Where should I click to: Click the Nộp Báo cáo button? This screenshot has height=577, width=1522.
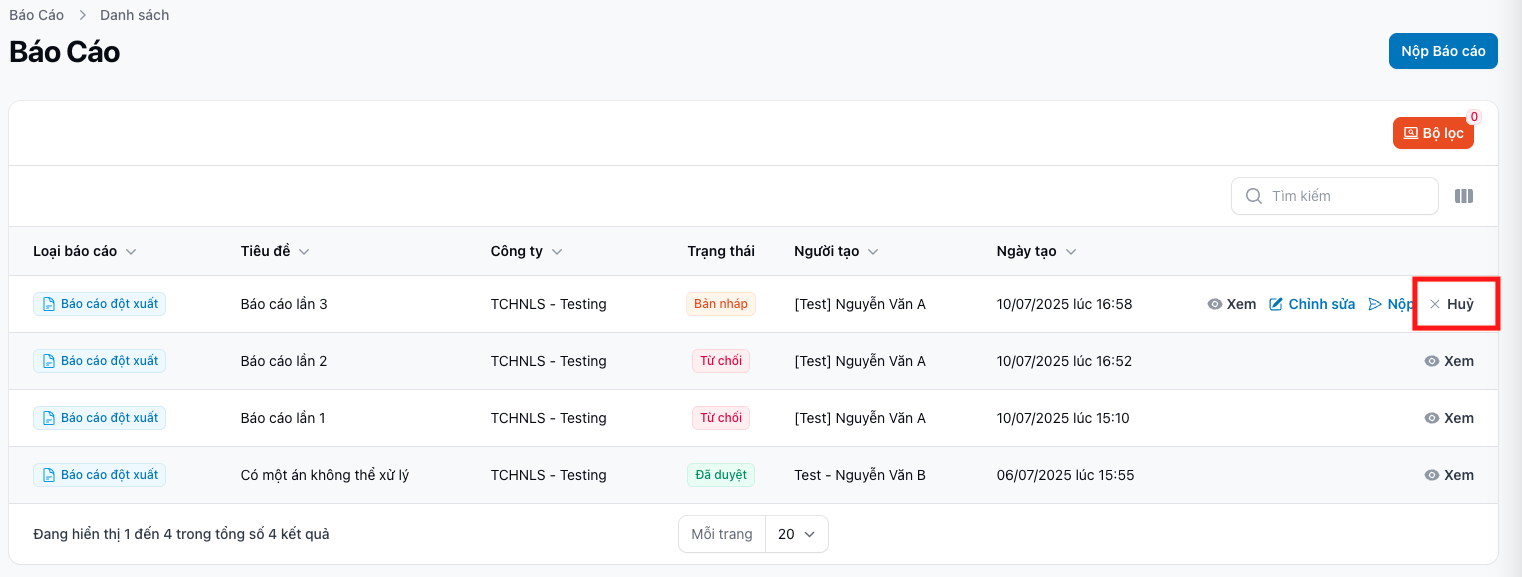click(1442, 51)
